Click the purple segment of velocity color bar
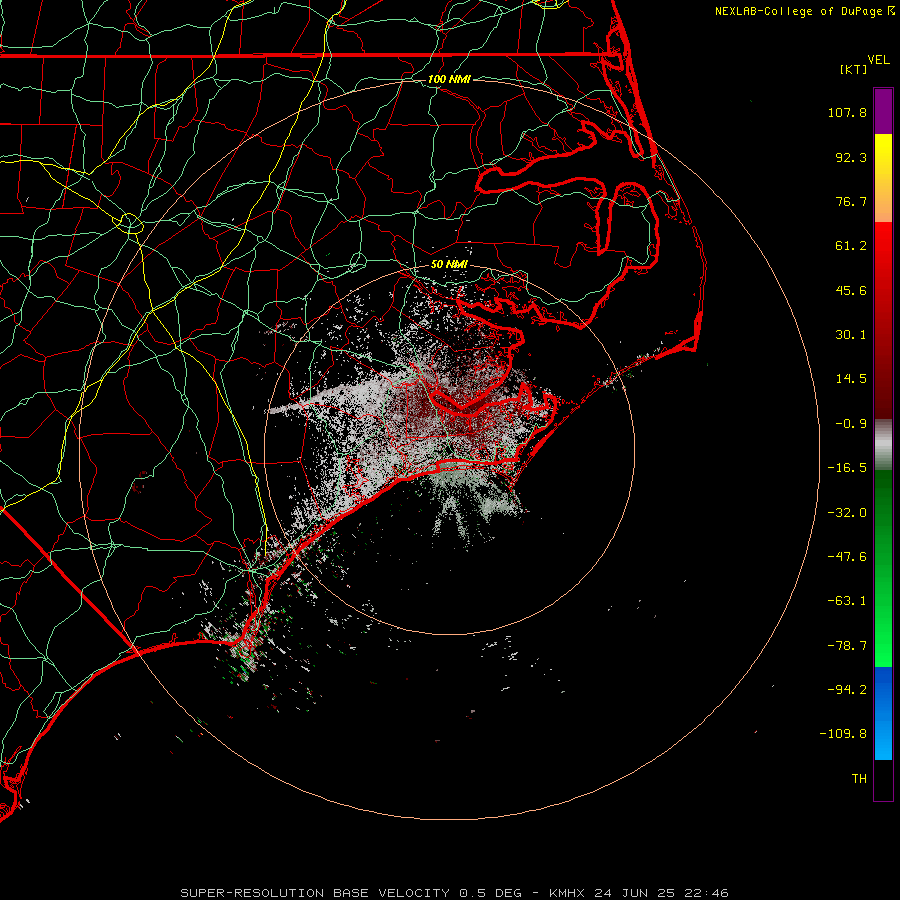The height and width of the screenshot is (900, 900). pyautogui.click(x=883, y=111)
